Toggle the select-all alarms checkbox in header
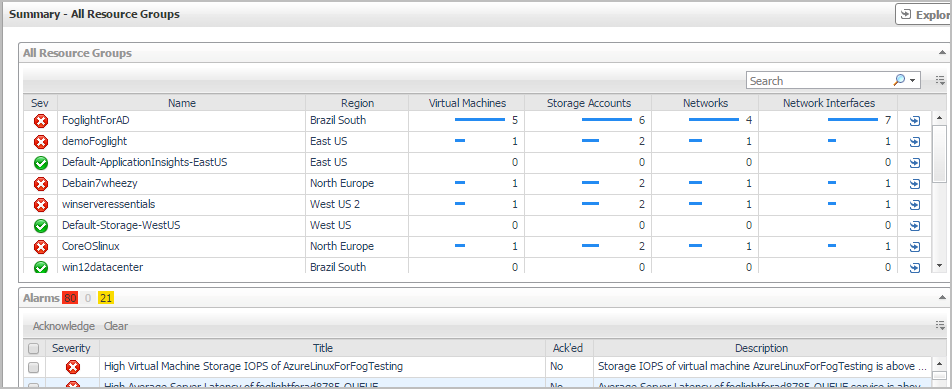This screenshot has height=389, width=952. [34, 348]
